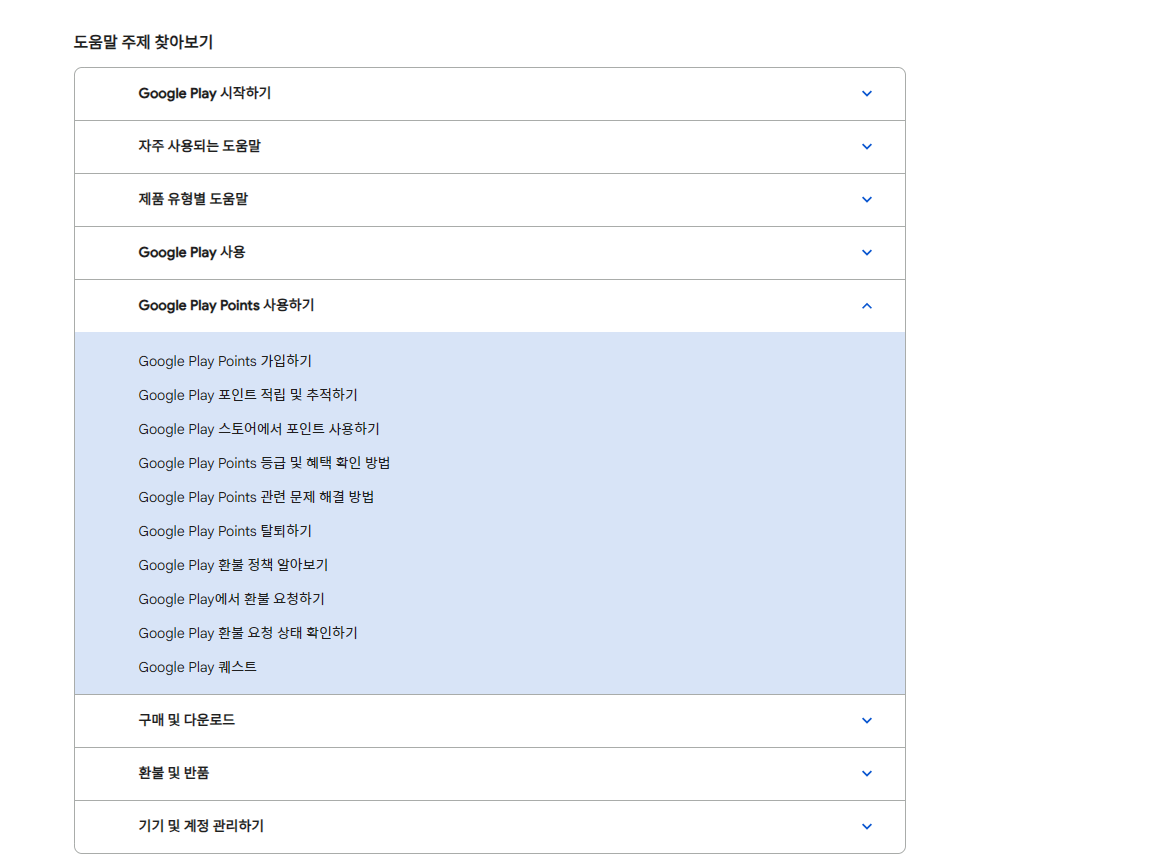Image resolution: width=1161 pixels, height=858 pixels.
Task: Open Google Play Points 탈퇴하기 link
Action: tap(225, 532)
